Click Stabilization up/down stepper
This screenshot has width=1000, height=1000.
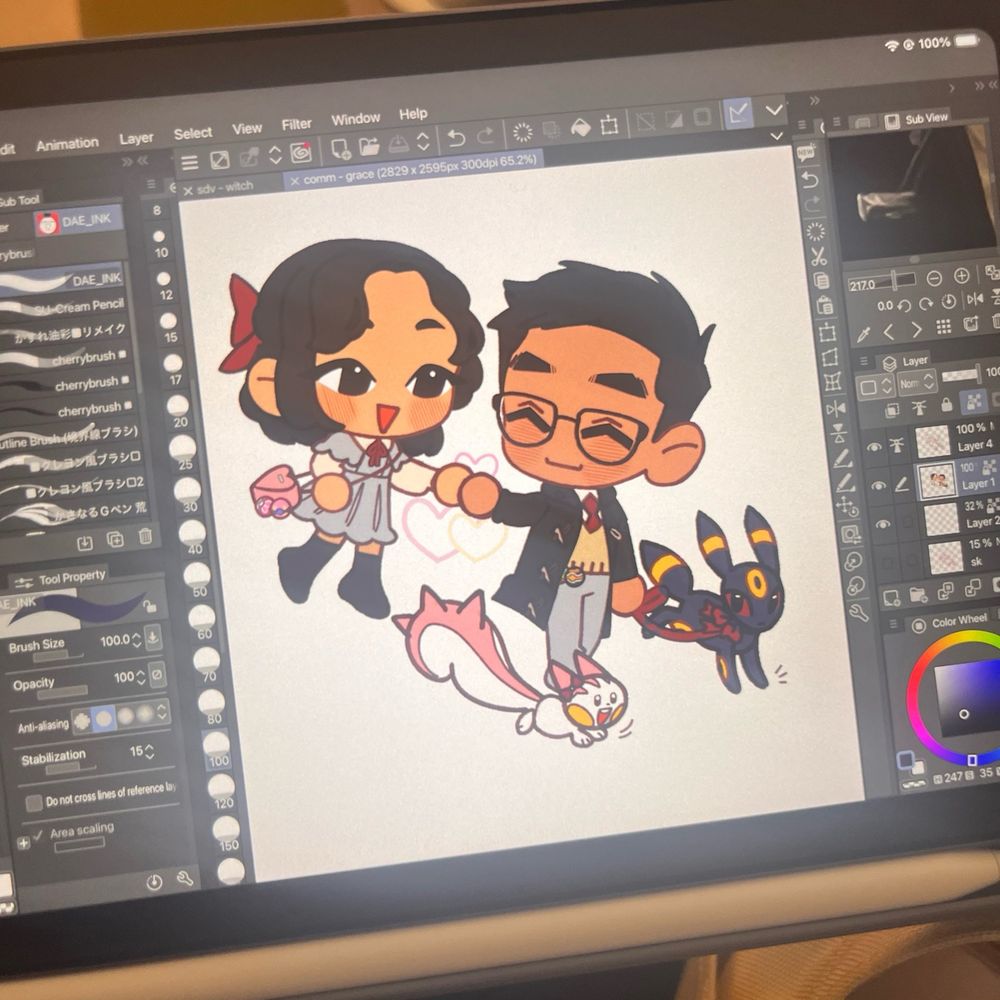(149, 751)
